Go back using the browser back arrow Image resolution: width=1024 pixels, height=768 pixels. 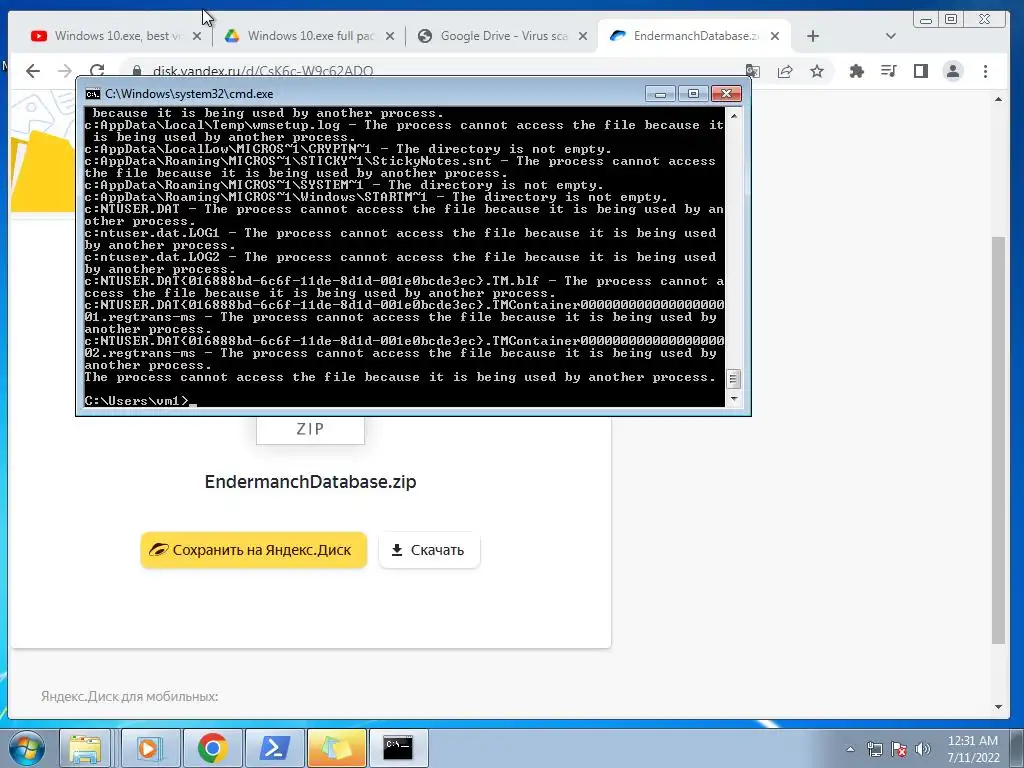[x=33, y=71]
